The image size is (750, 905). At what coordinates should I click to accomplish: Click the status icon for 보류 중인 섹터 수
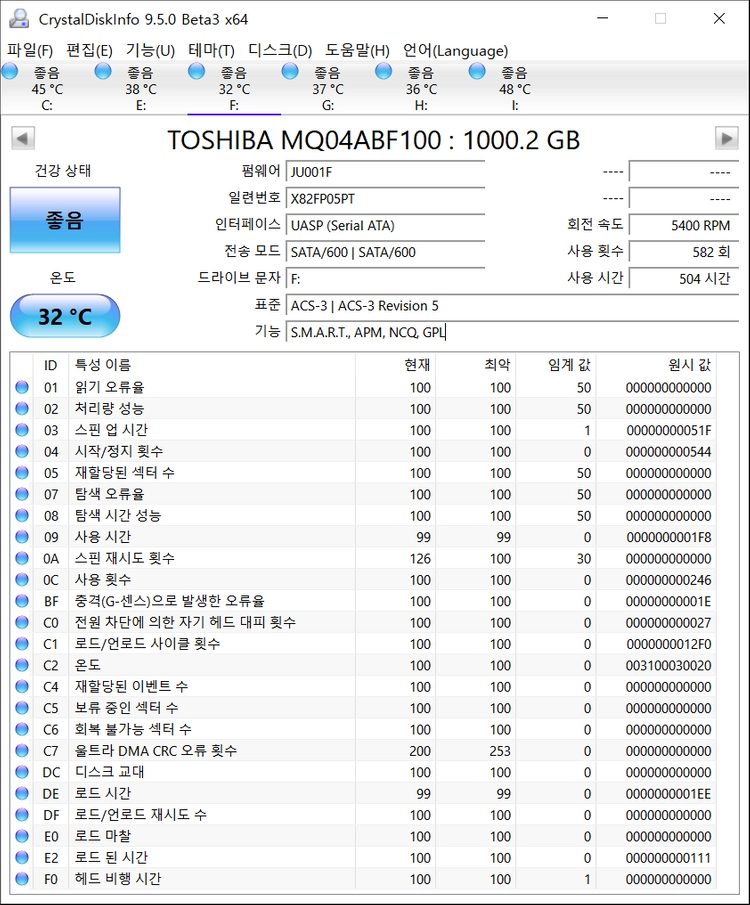click(22, 708)
